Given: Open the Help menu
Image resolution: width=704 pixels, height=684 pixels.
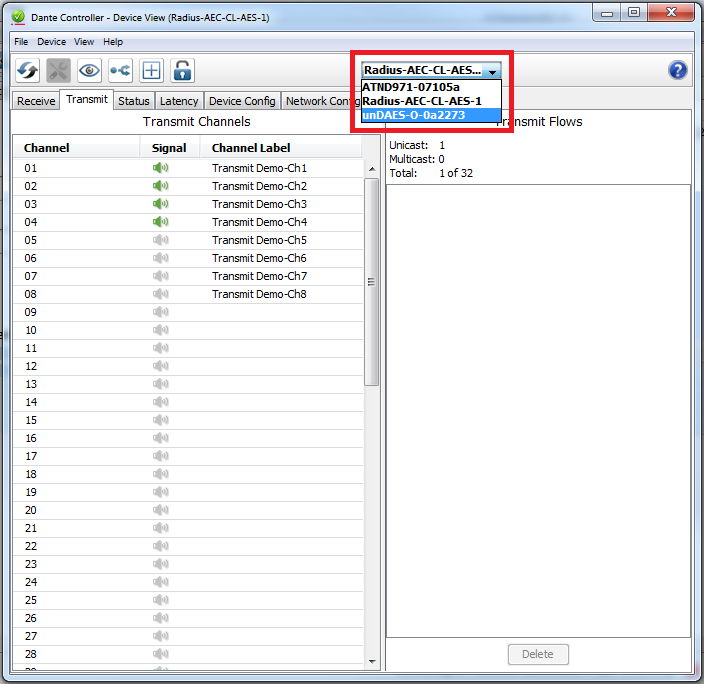Looking at the screenshot, I should point(113,42).
